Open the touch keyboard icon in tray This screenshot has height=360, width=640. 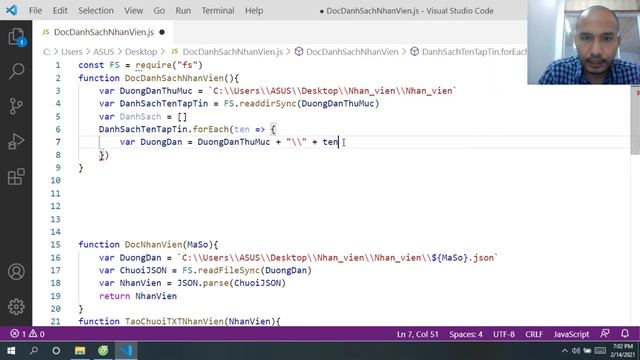click(600, 351)
